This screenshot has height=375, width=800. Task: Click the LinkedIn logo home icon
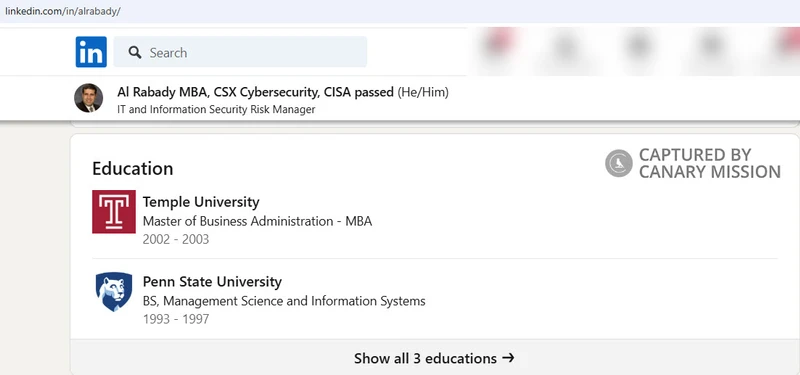pyautogui.click(x=91, y=52)
